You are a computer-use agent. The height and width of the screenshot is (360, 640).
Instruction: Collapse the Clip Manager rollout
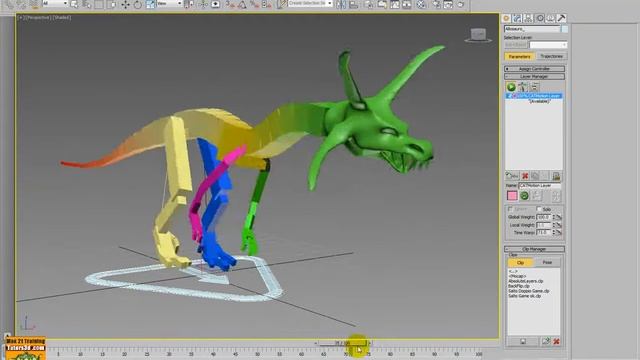pyautogui.click(x=534, y=249)
